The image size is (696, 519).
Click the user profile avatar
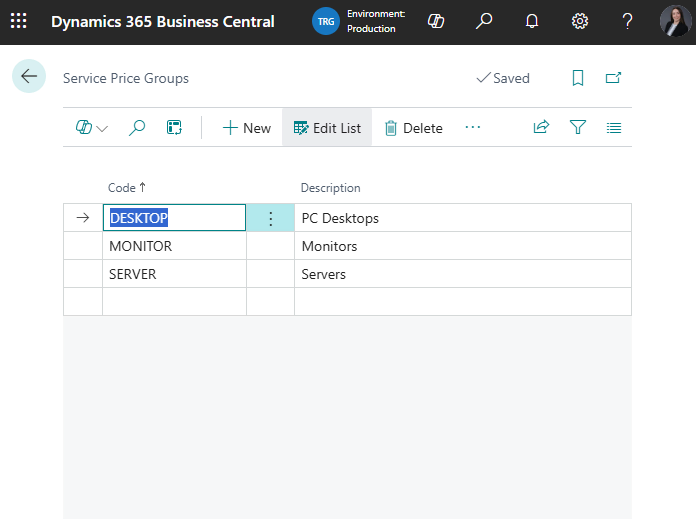(x=675, y=21)
